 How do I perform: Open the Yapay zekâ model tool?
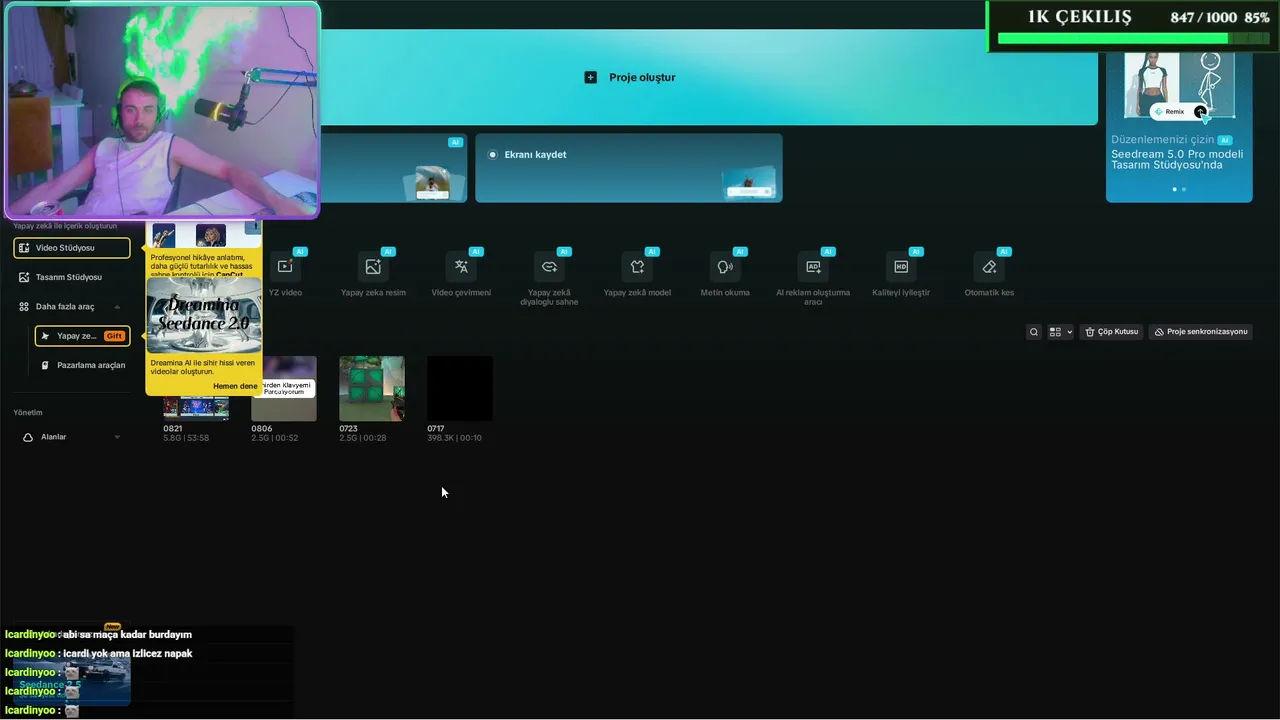(637, 267)
